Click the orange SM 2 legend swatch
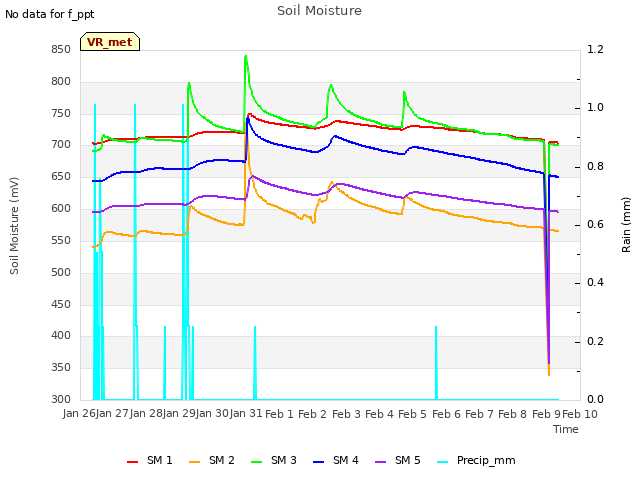Image resolution: width=640 pixels, height=480 pixels. tap(195, 462)
